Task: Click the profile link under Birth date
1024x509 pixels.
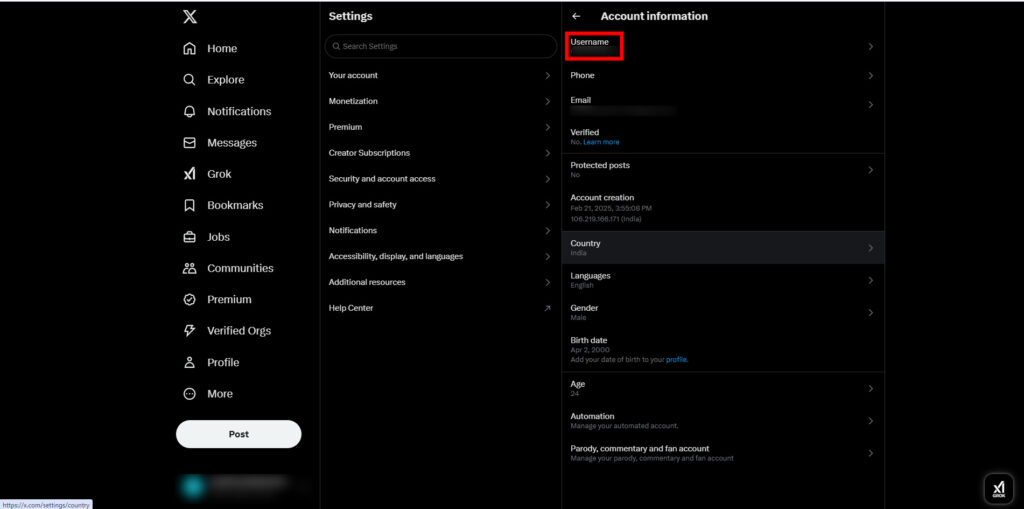Action: tap(677, 359)
